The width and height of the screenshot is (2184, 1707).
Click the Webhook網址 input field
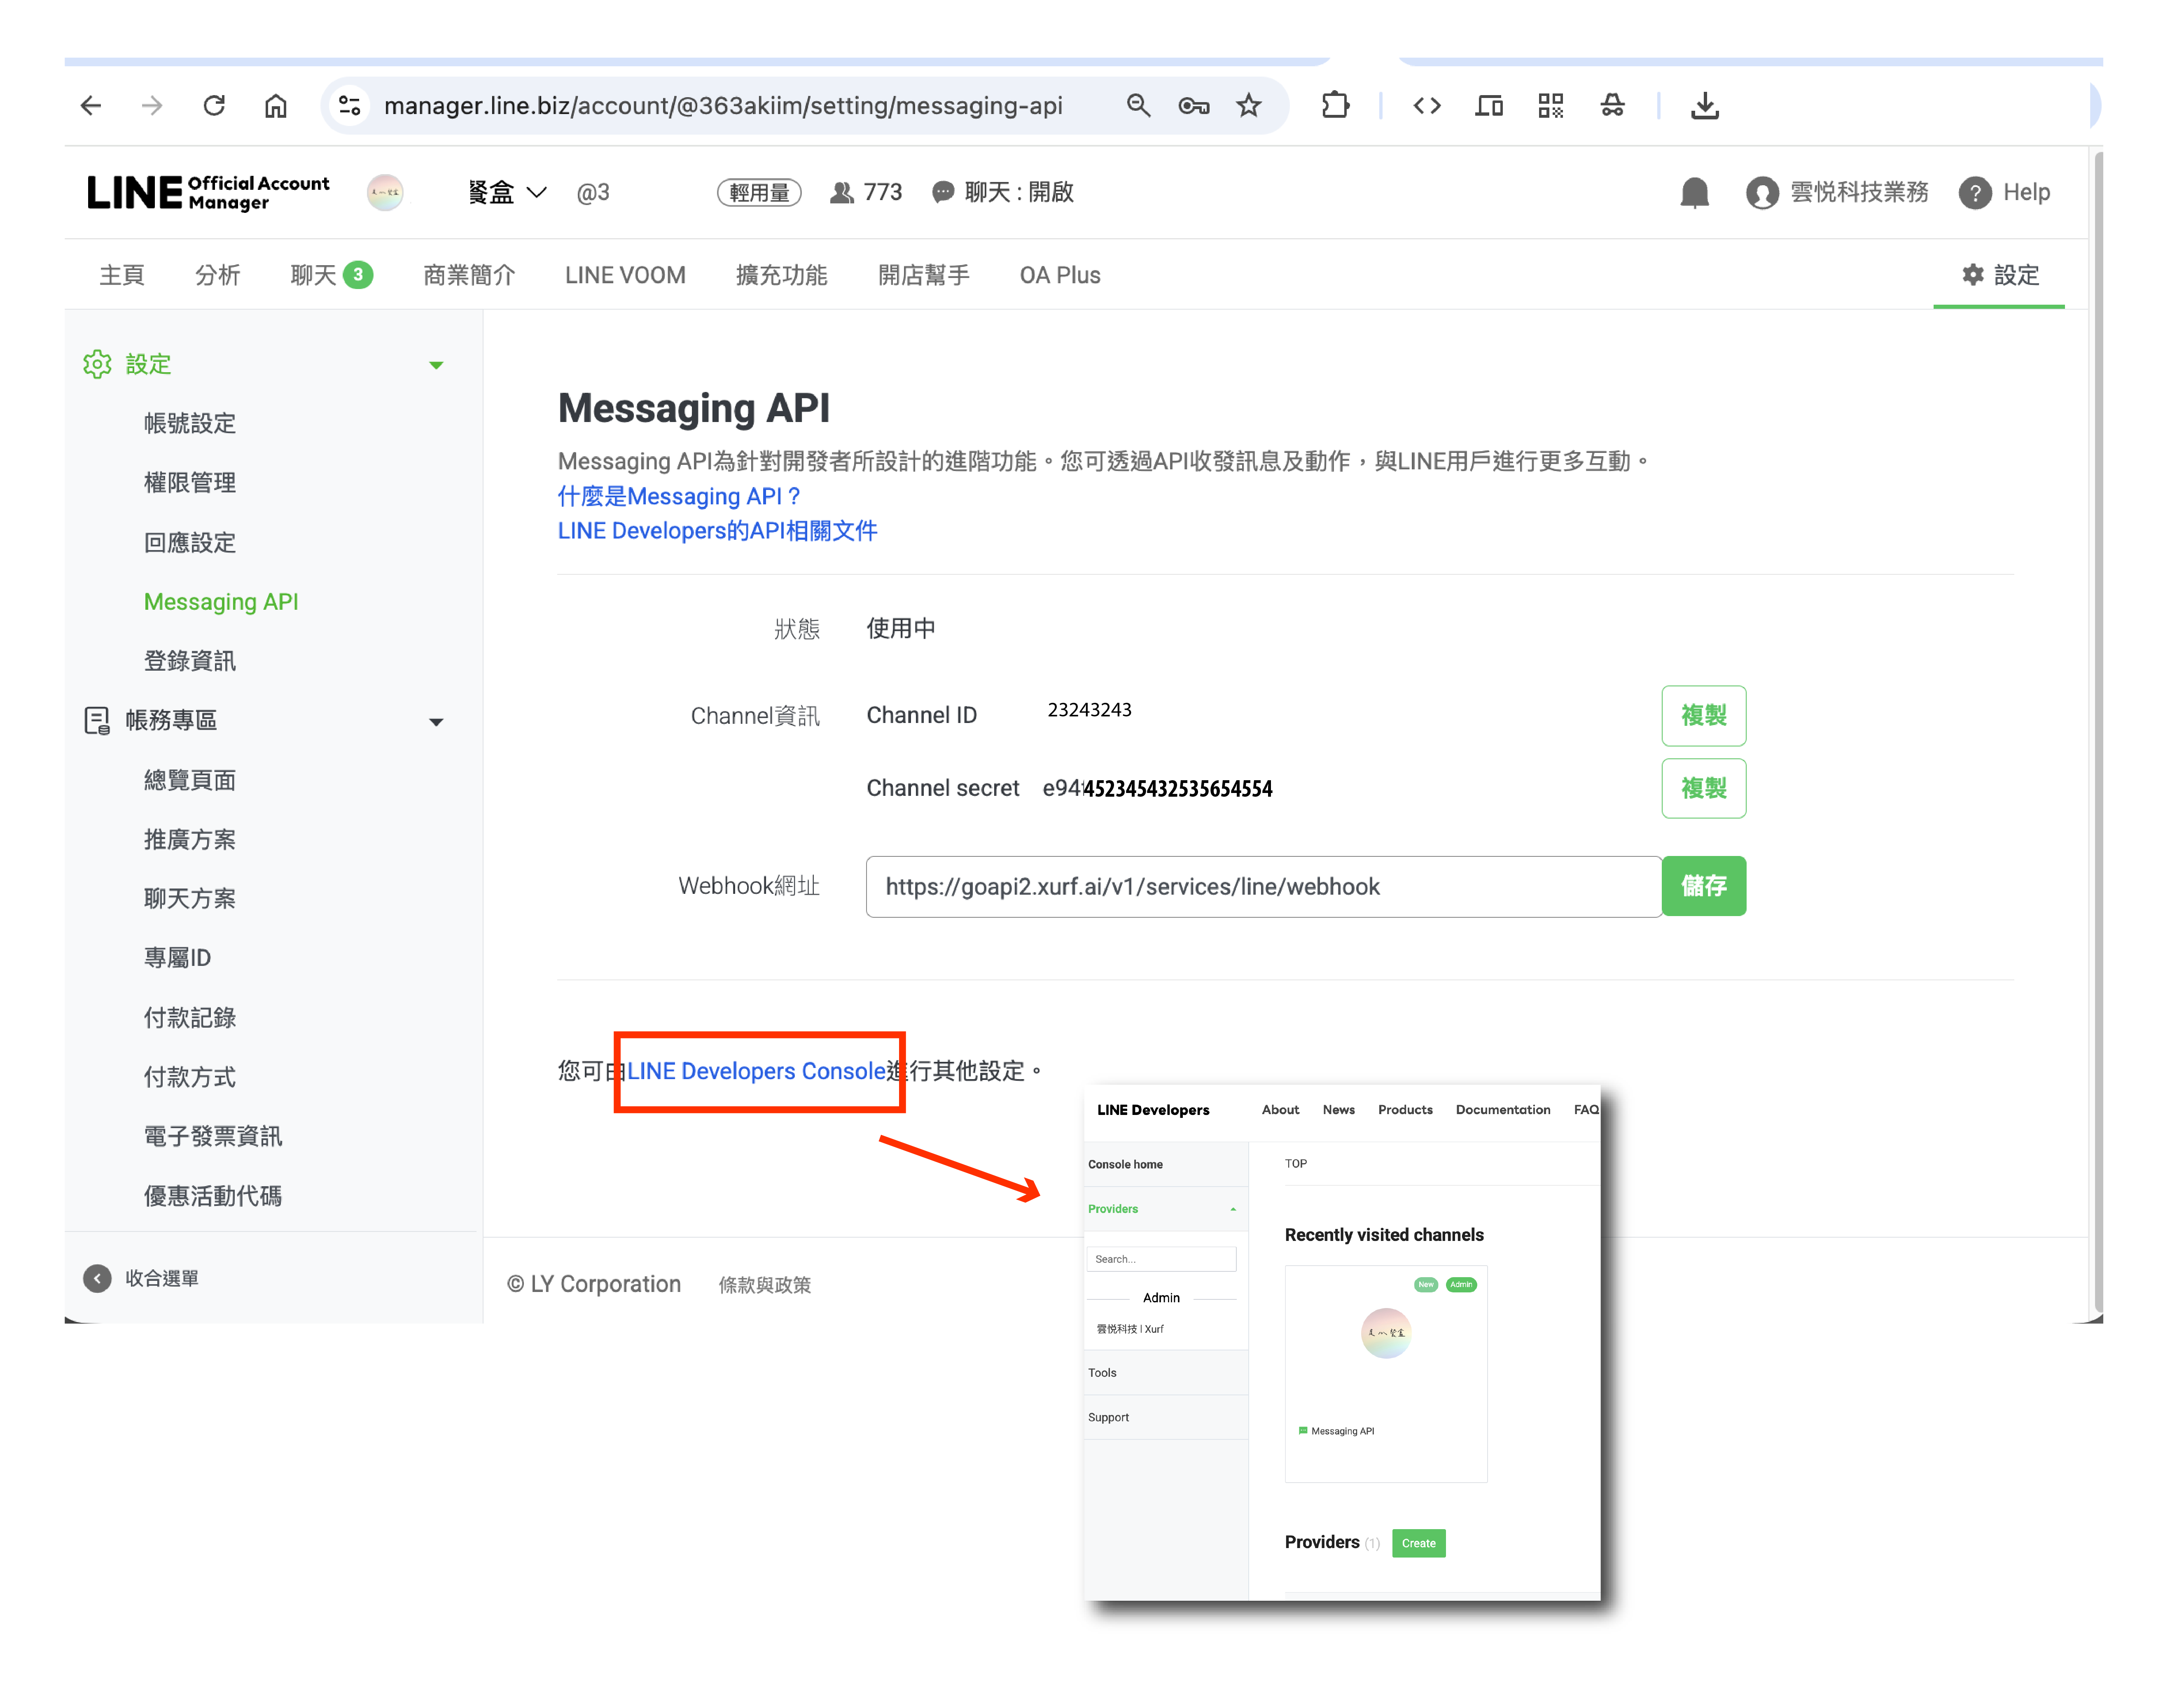point(1263,886)
